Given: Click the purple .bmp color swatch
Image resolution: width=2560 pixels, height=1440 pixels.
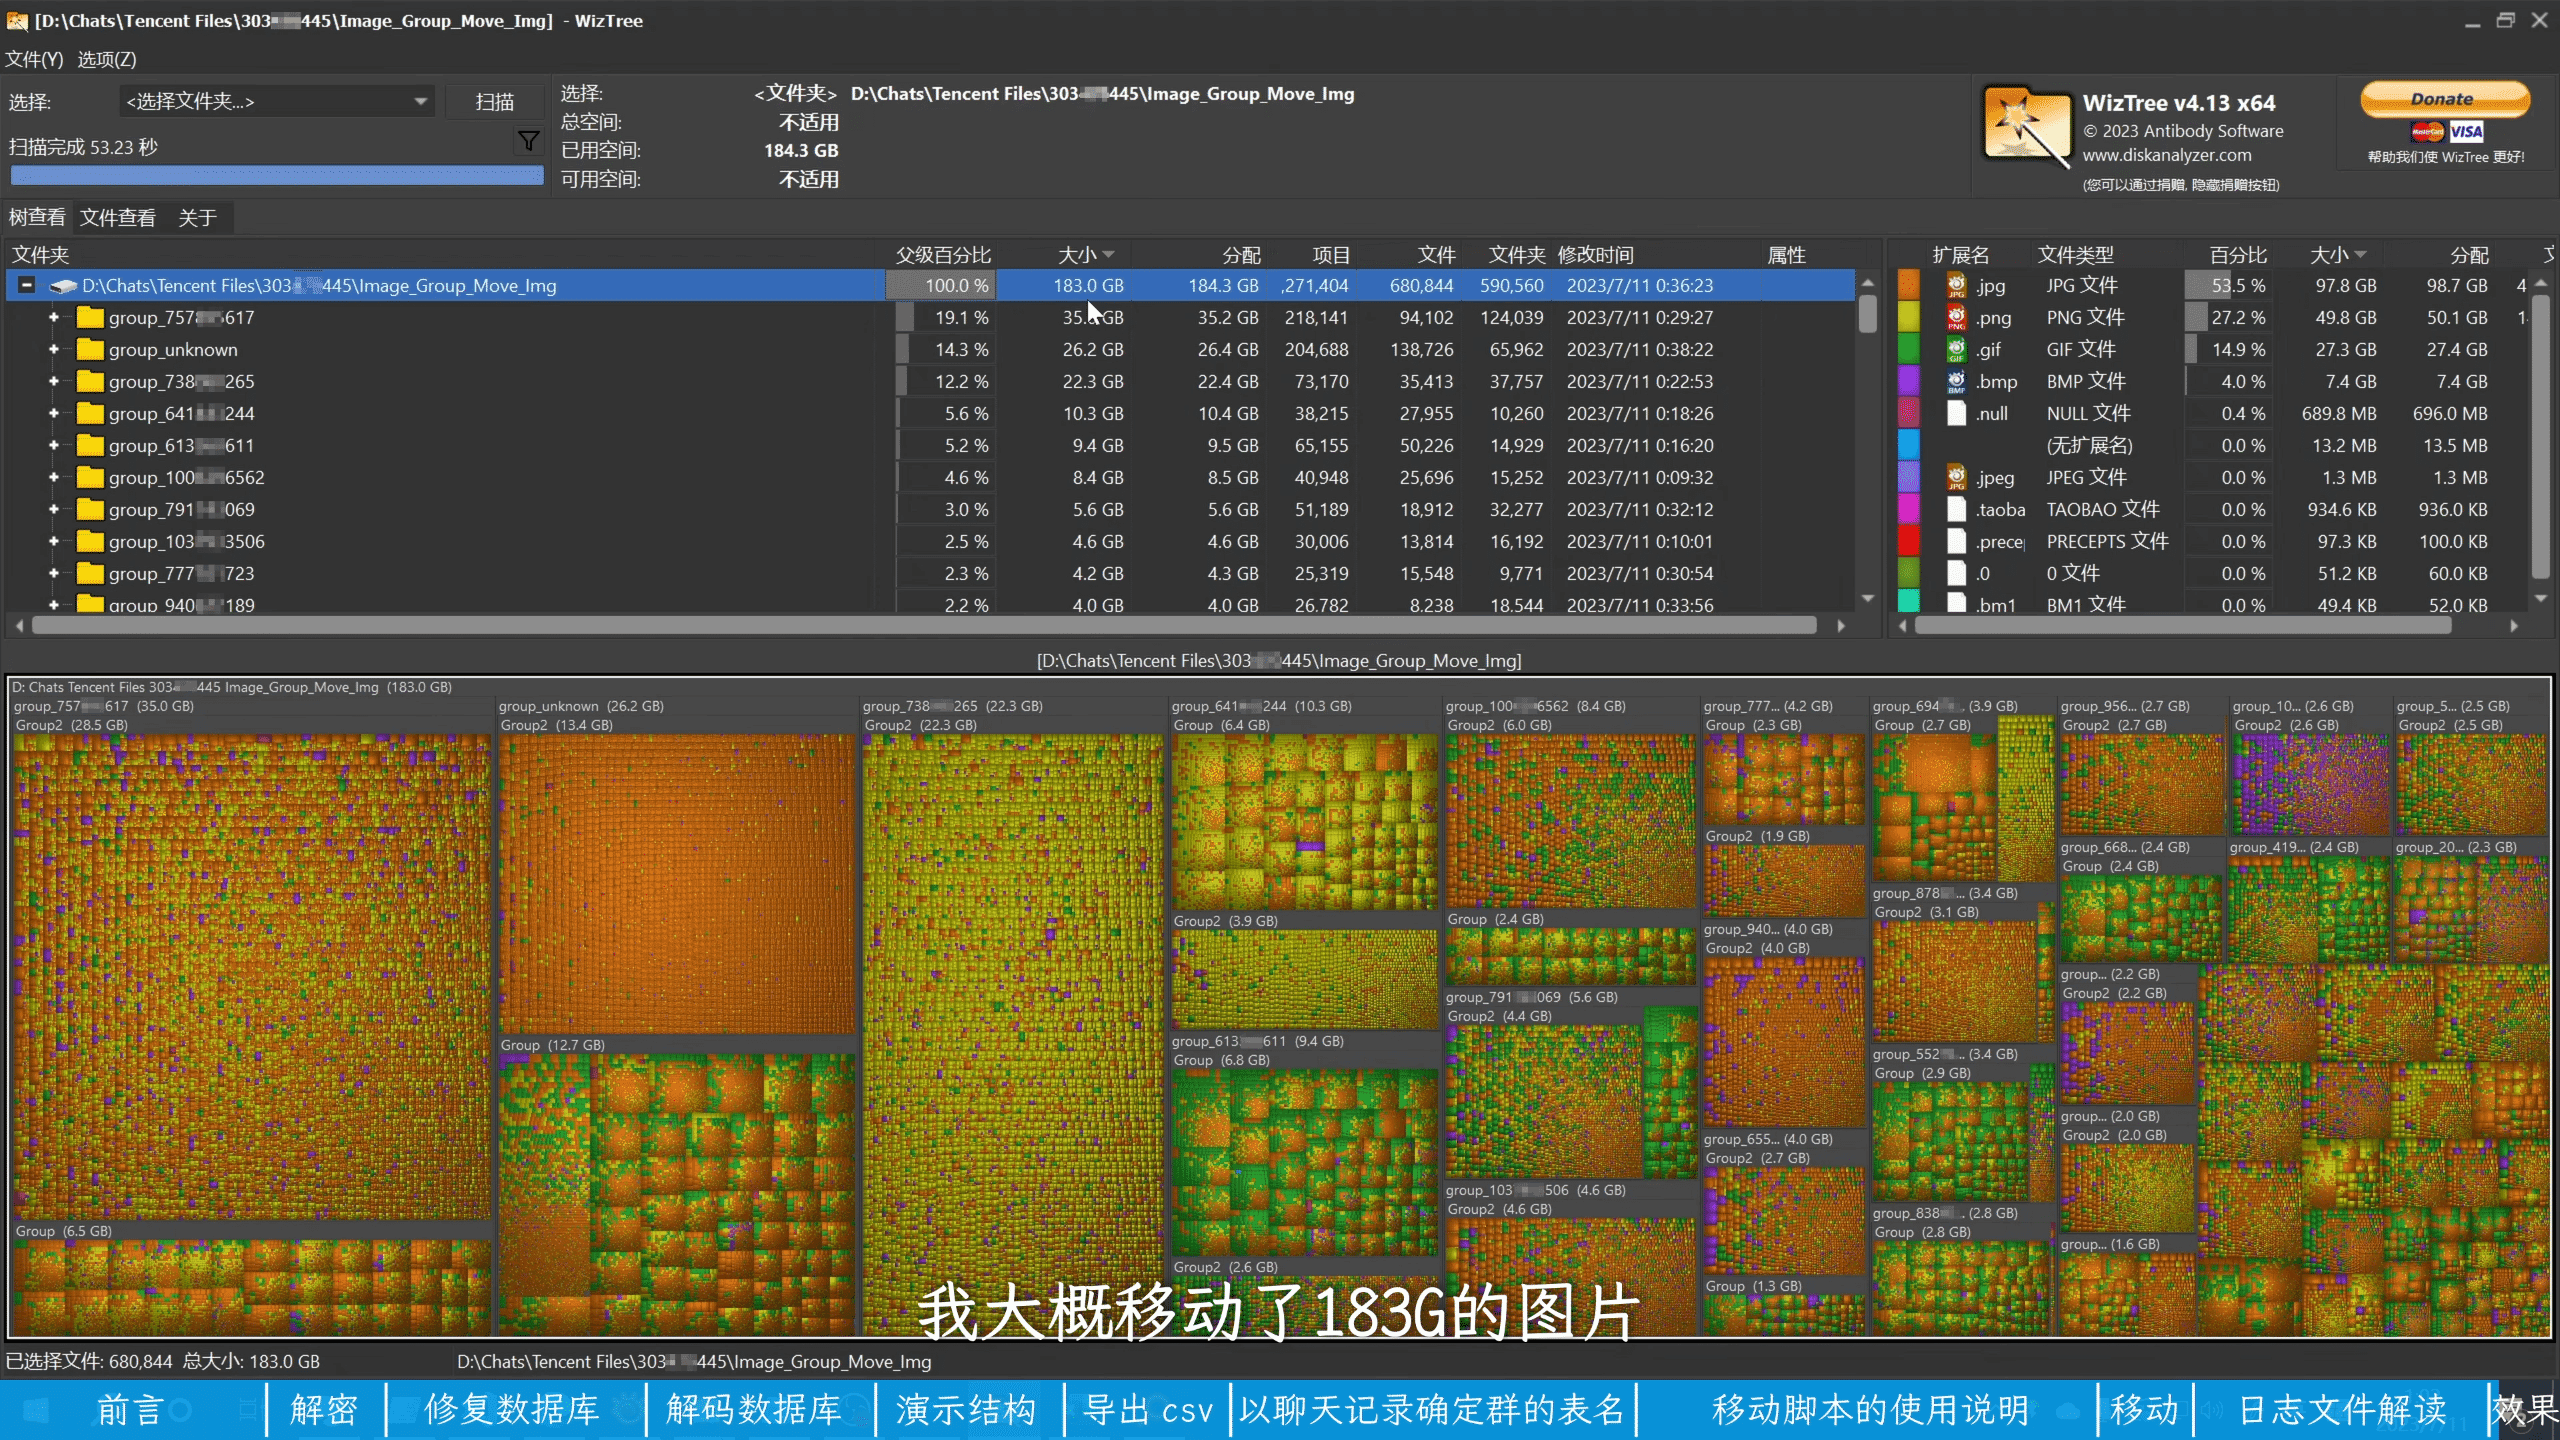Looking at the screenshot, I should [1908, 382].
